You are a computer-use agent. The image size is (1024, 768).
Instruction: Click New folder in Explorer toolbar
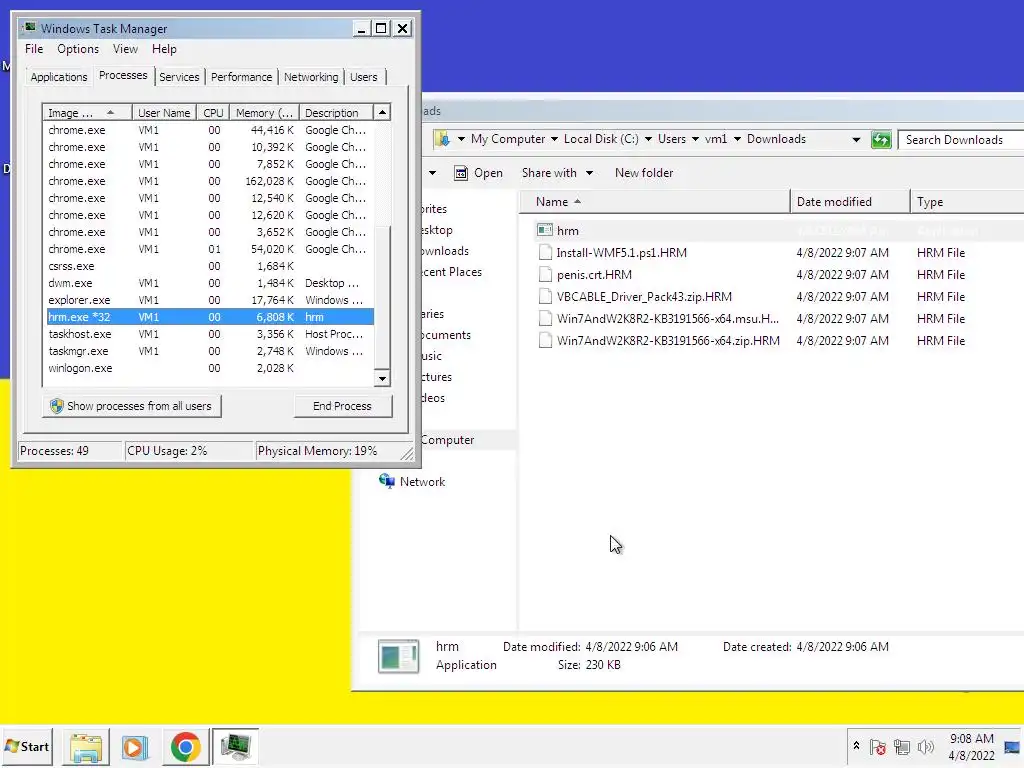(x=643, y=173)
